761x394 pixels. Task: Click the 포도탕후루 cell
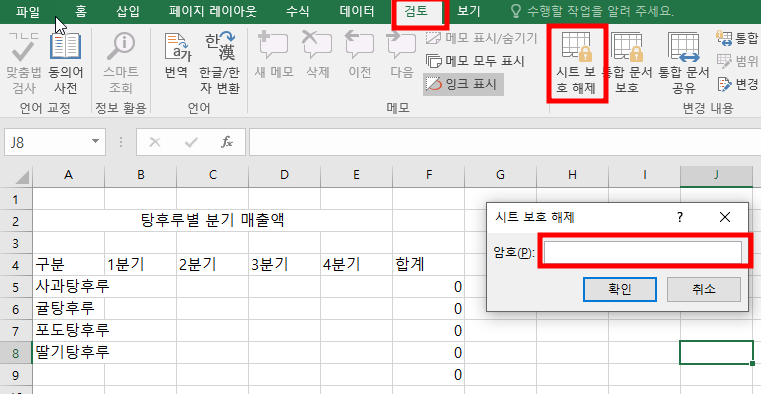click(68, 331)
